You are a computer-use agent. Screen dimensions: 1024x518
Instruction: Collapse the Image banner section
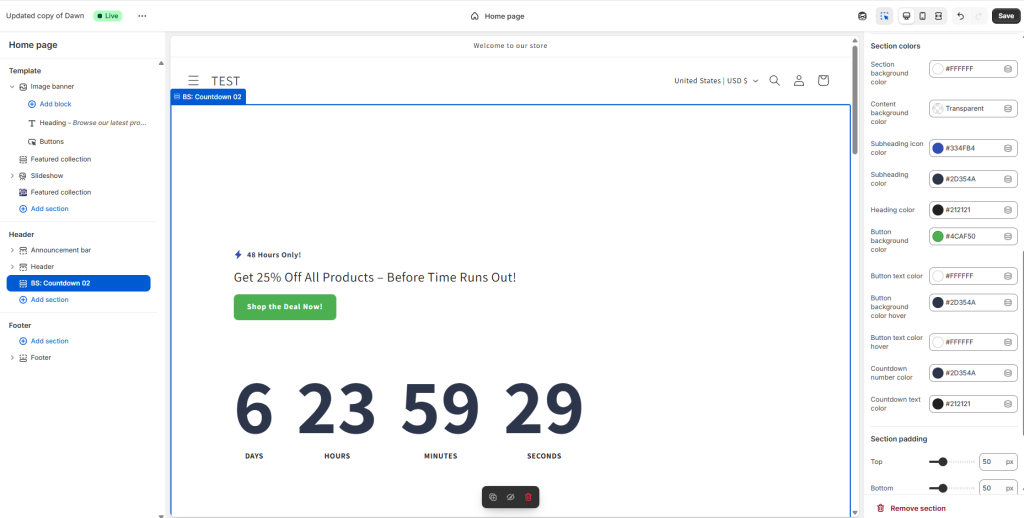(12, 87)
